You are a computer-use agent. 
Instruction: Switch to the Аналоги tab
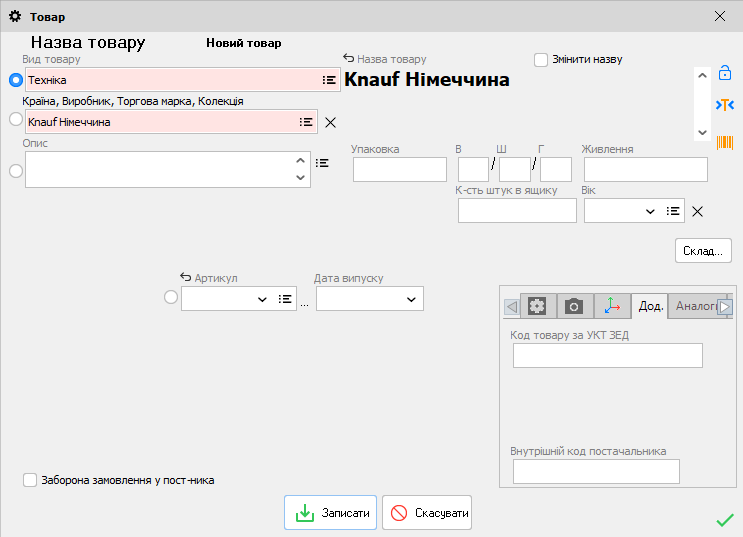tap(695, 306)
